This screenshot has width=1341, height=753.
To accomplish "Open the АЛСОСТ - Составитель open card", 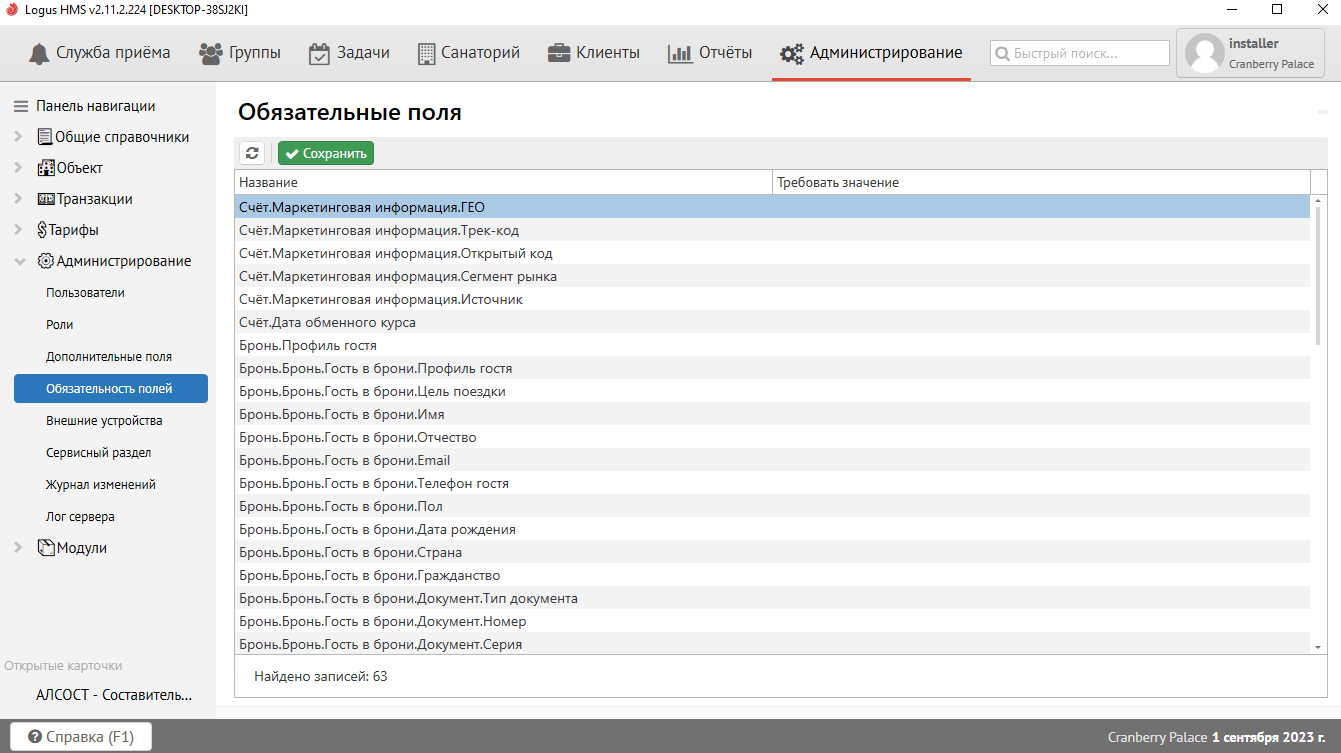I will (x=114, y=695).
